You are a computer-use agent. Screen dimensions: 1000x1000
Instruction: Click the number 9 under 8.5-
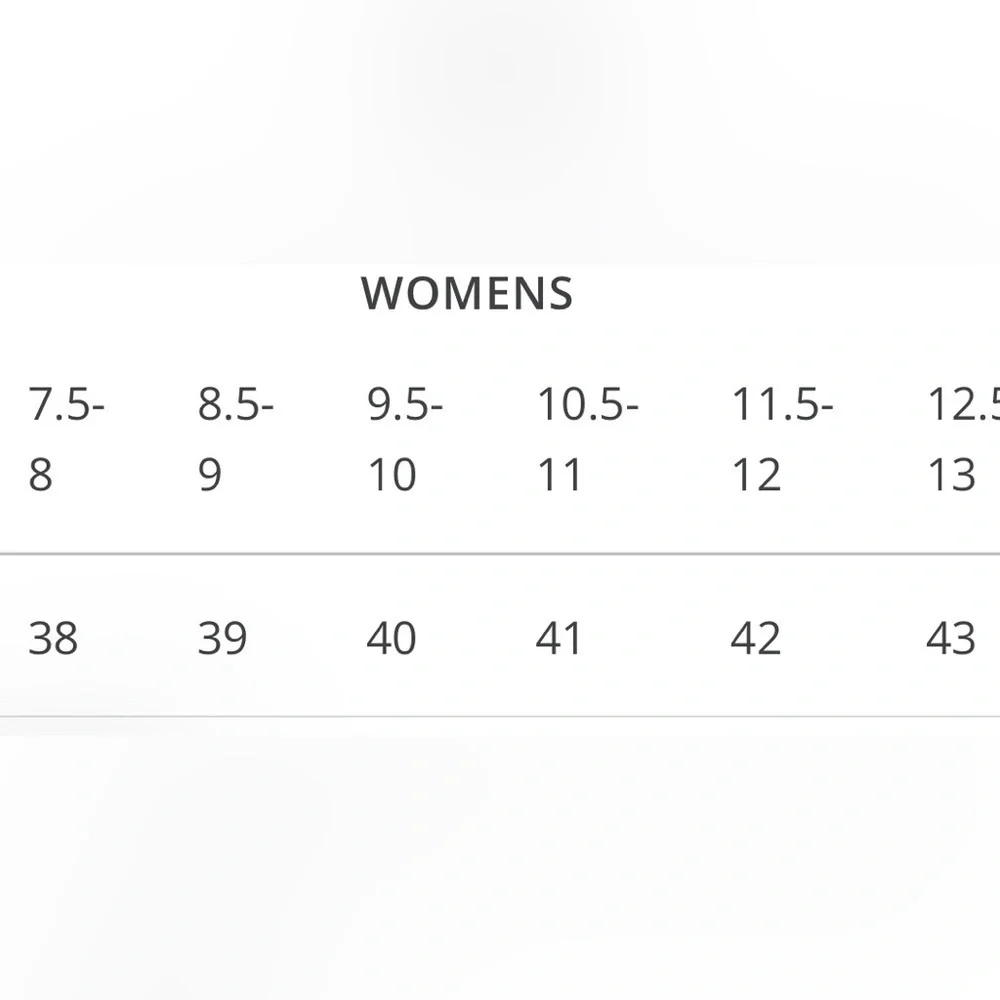210,474
